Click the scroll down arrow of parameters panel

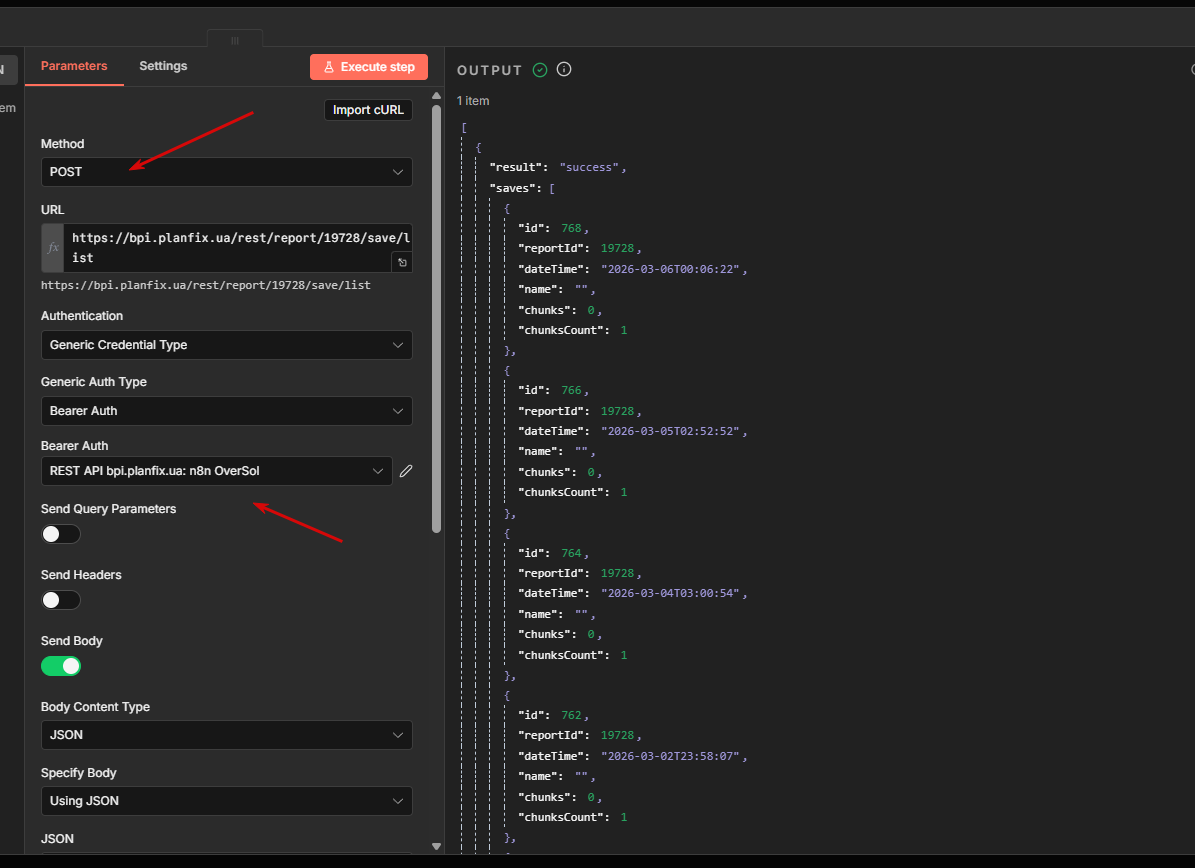click(x=436, y=846)
